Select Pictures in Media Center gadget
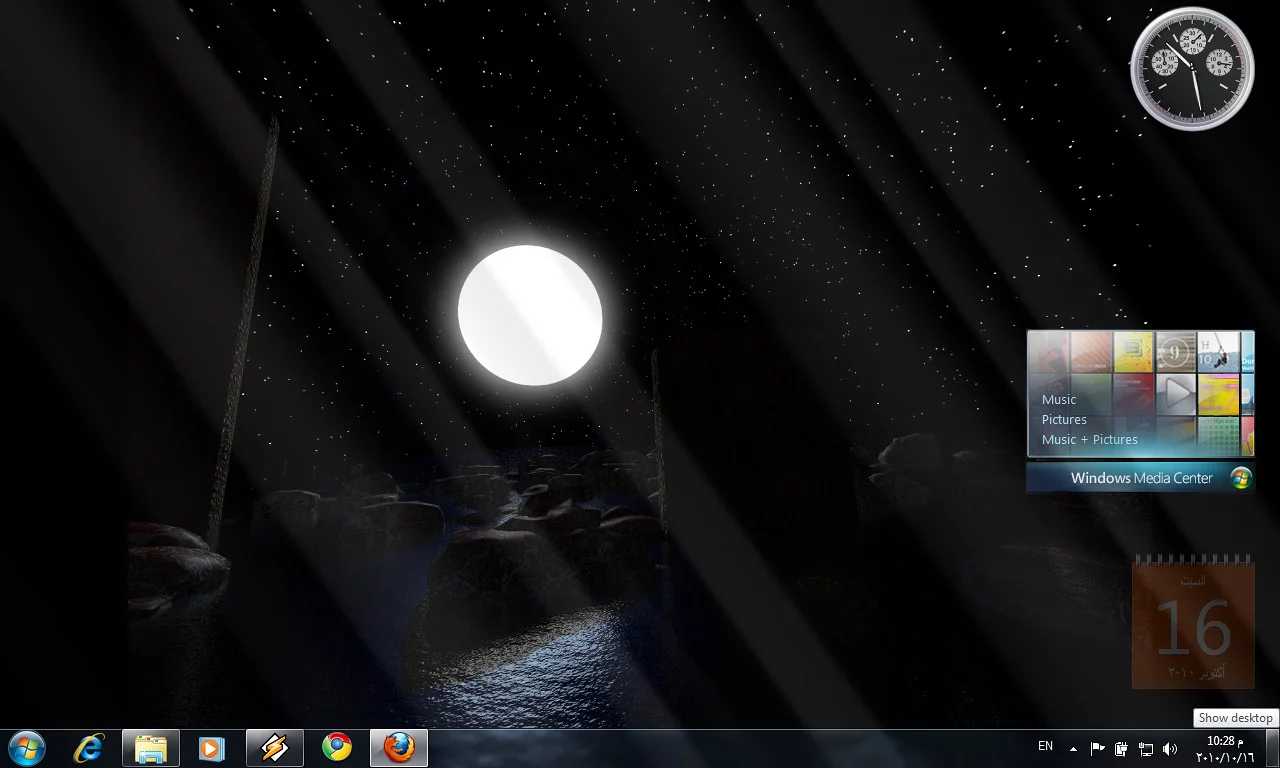 tap(1064, 419)
